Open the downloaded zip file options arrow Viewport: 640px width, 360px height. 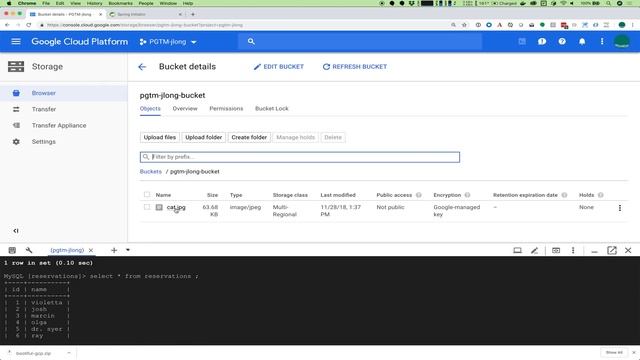click(69, 353)
